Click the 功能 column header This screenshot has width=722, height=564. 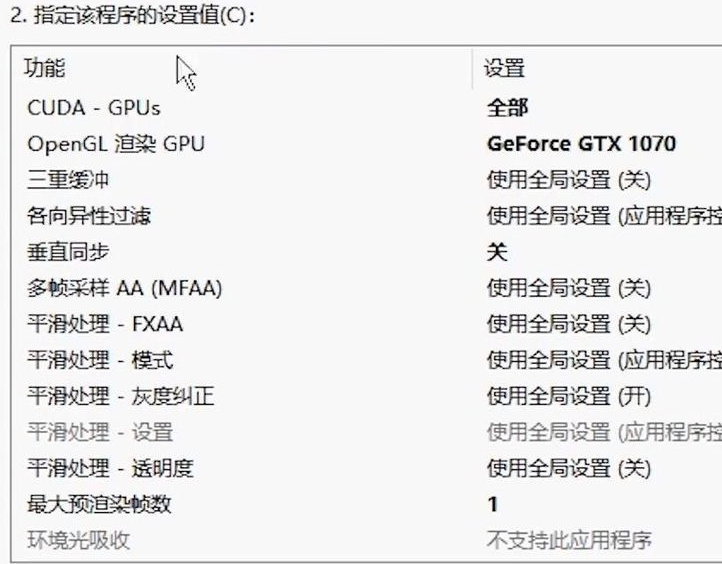coord(45,68)
